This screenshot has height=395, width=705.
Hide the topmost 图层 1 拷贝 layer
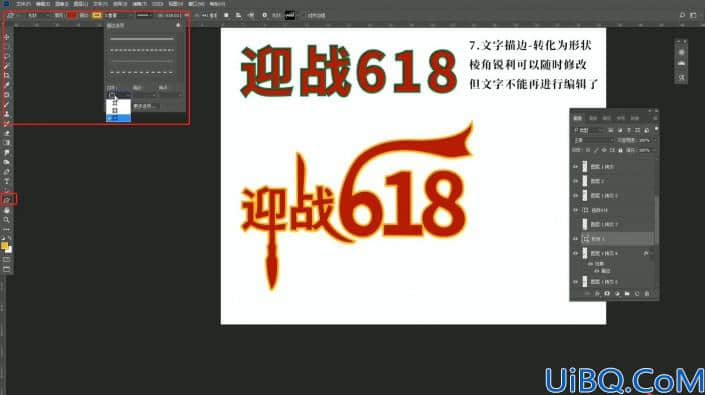pyautogui.click(x=576, y=167)
